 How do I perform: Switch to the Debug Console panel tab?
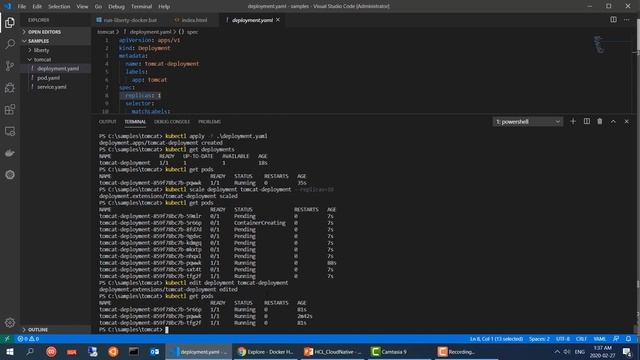[172, 122]
